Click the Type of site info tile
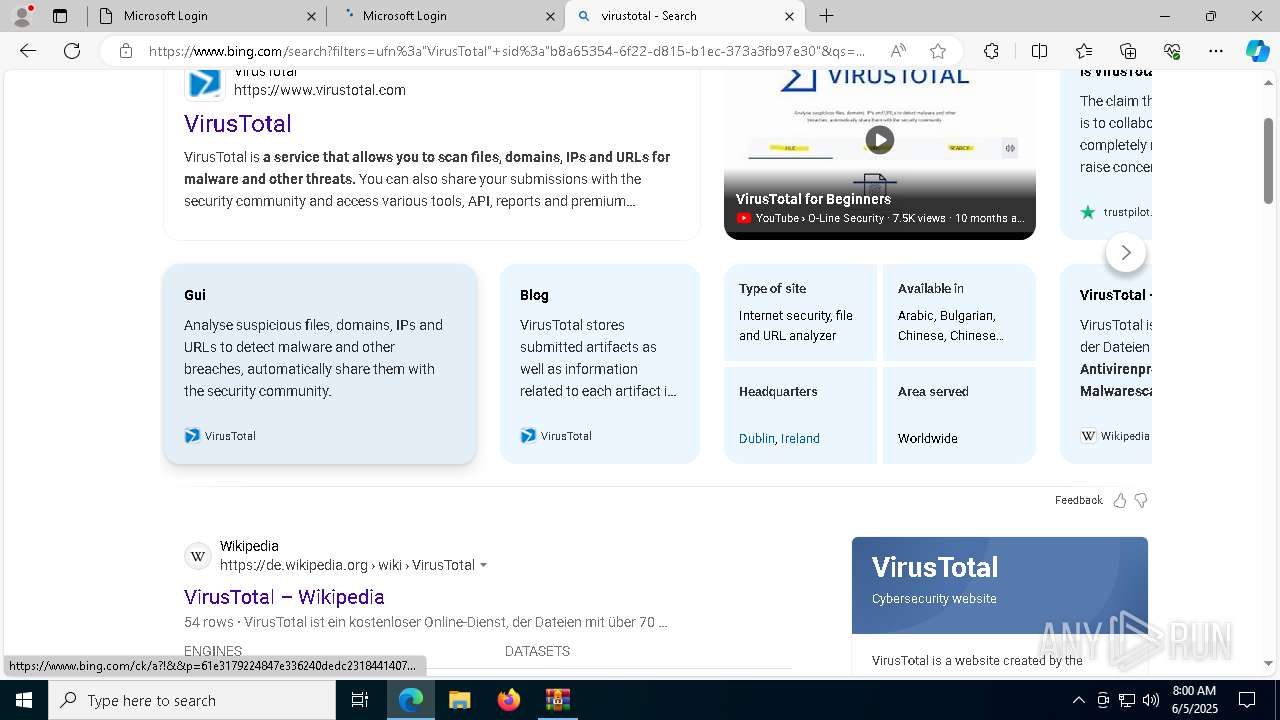Viewport: 1280px width, 720px height. point(800,312)
